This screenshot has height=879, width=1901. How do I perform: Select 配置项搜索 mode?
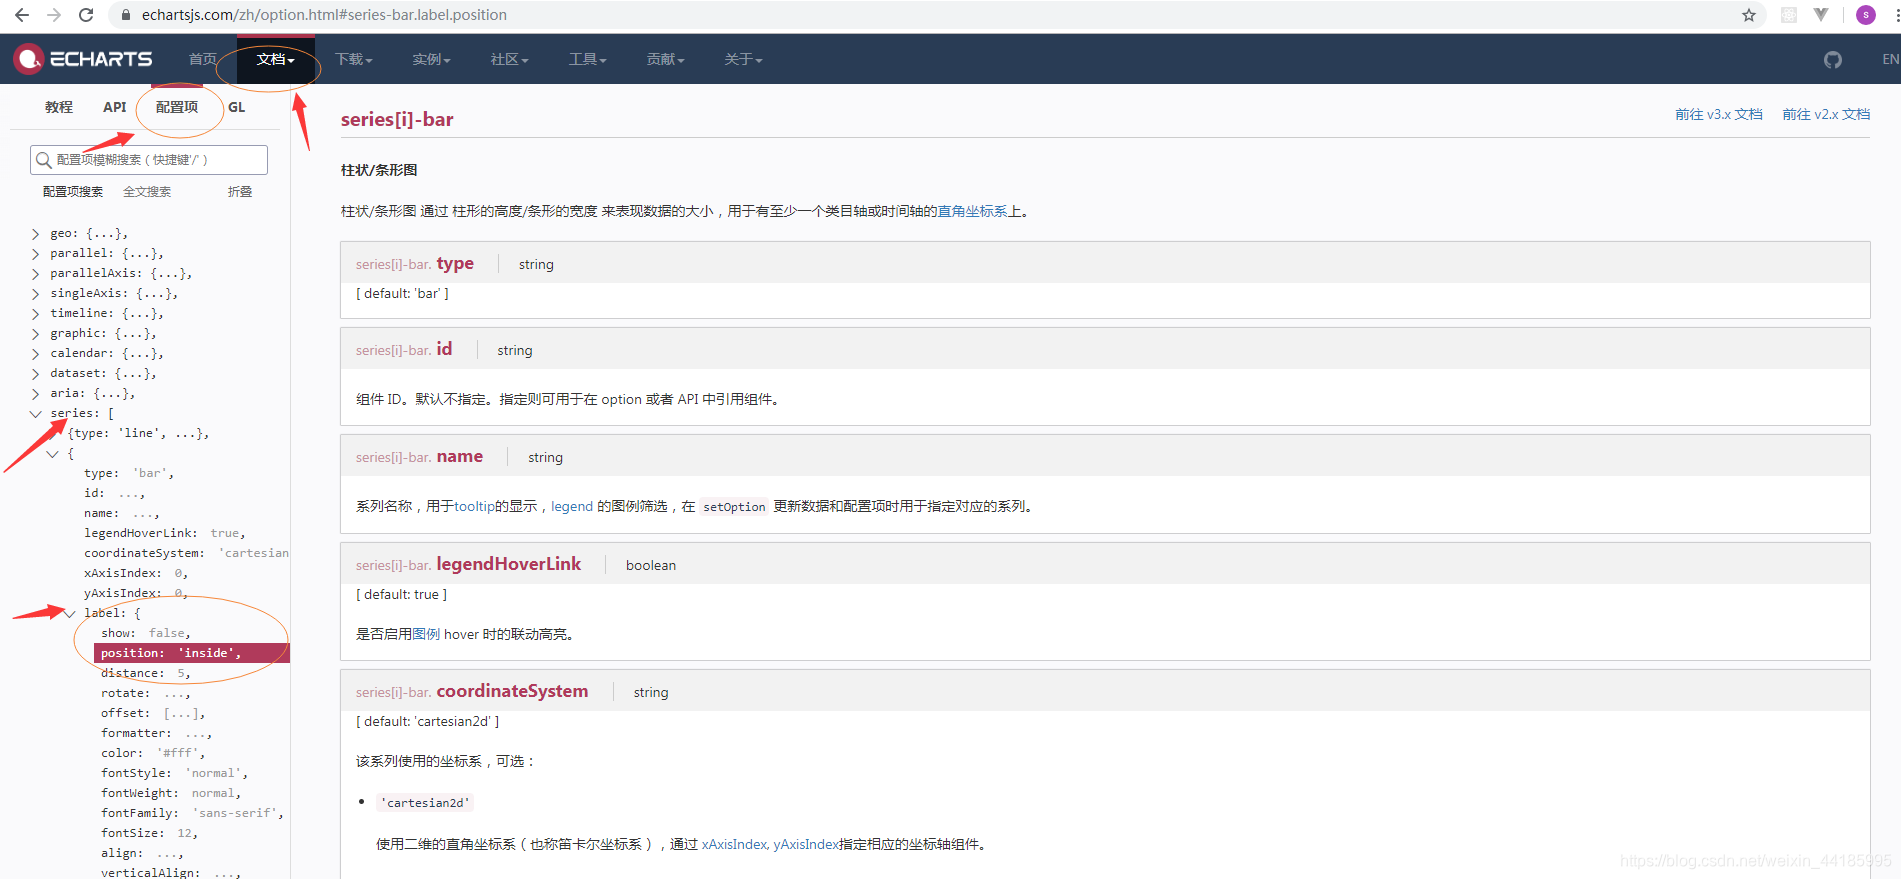click(73, 192)
